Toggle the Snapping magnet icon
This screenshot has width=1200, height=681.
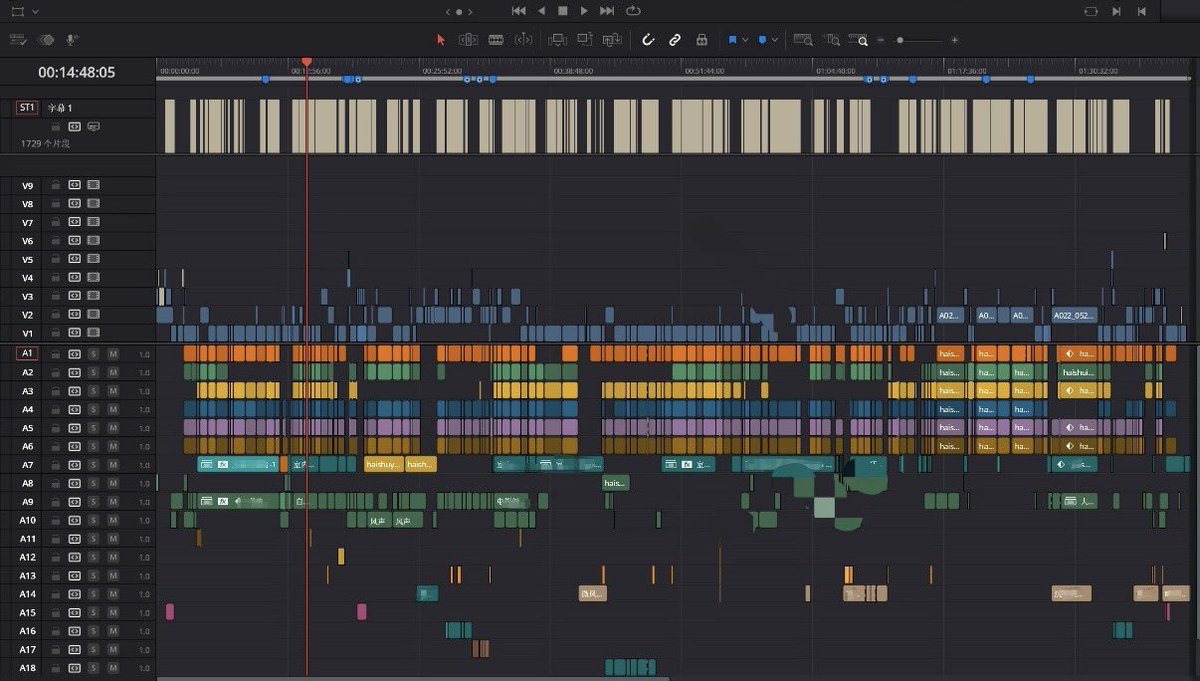click(x=648, y=40)
